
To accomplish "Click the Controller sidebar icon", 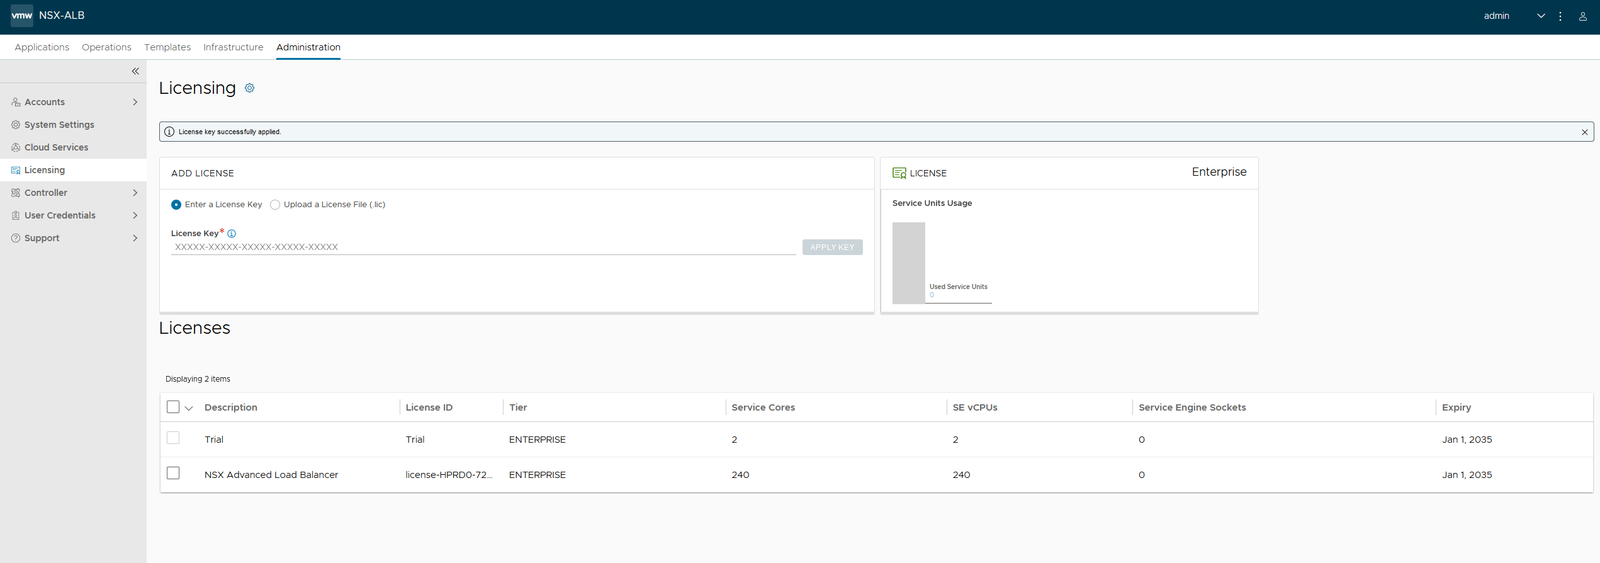I will pyautogui.click(x=16, y=193).
